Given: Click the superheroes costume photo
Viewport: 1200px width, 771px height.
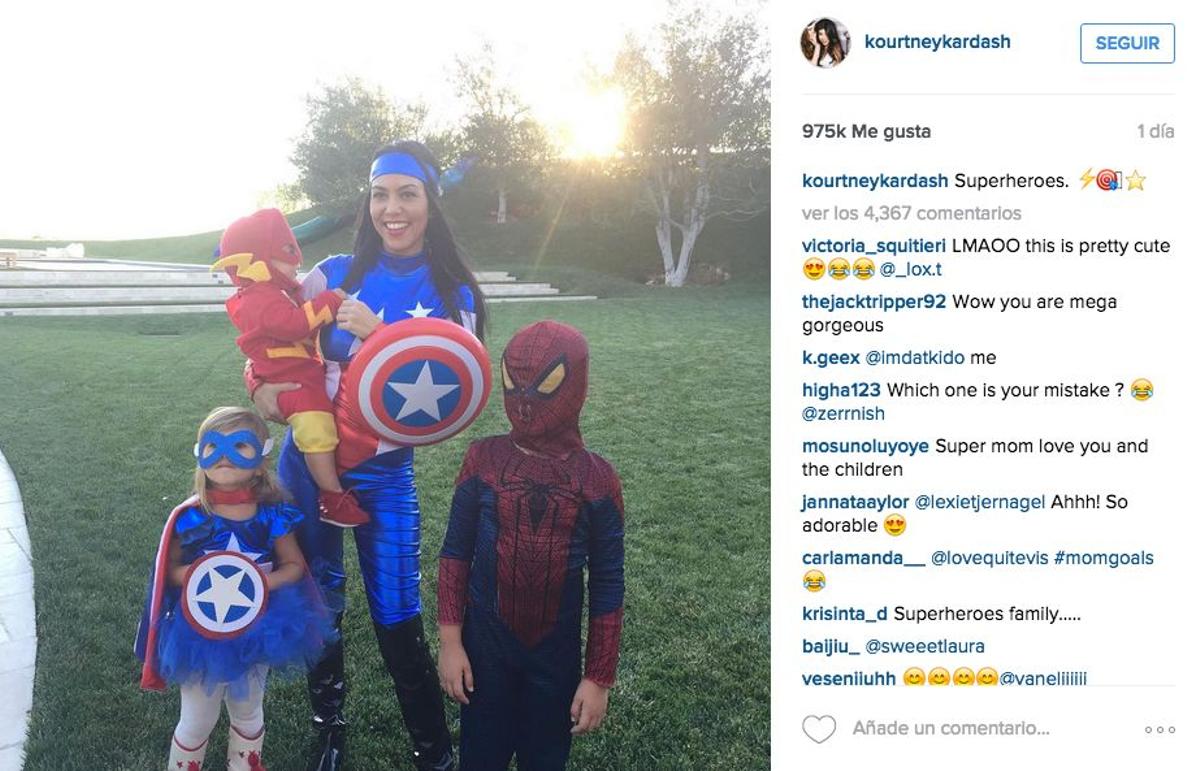Looking at the screenshot, I should (x=385, y=385).
